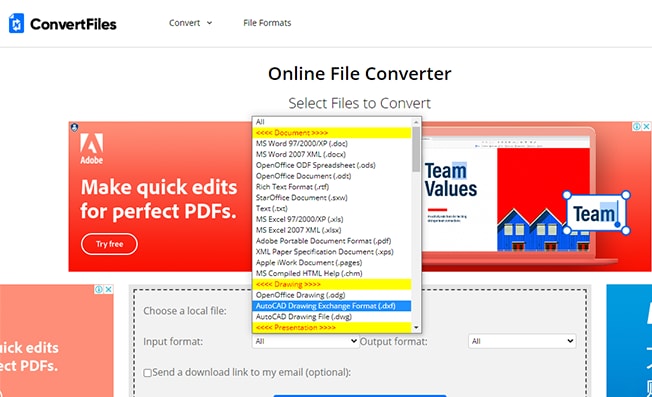The height and width of the screenshot is (397, 652).
Task: Click the Adobe logo in banner ad
Action: click(91, 149)
